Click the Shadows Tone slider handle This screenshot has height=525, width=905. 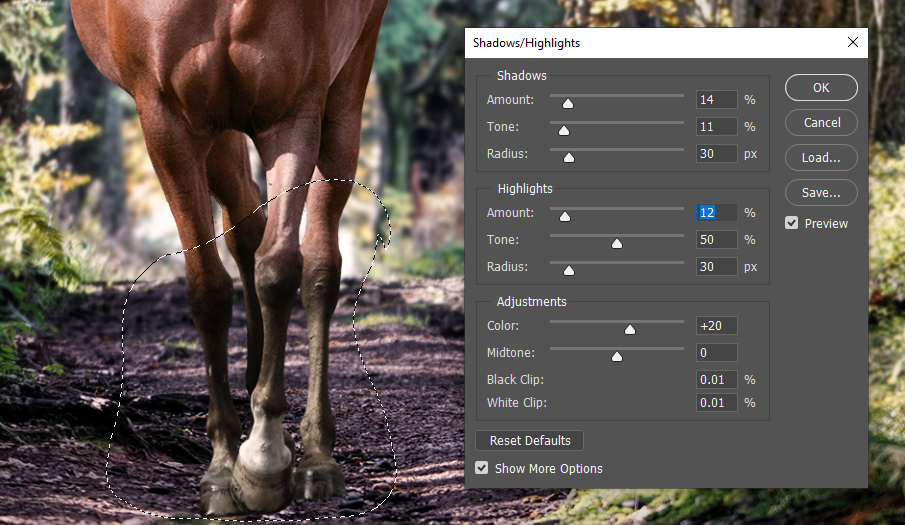click(x=564, y=130)
